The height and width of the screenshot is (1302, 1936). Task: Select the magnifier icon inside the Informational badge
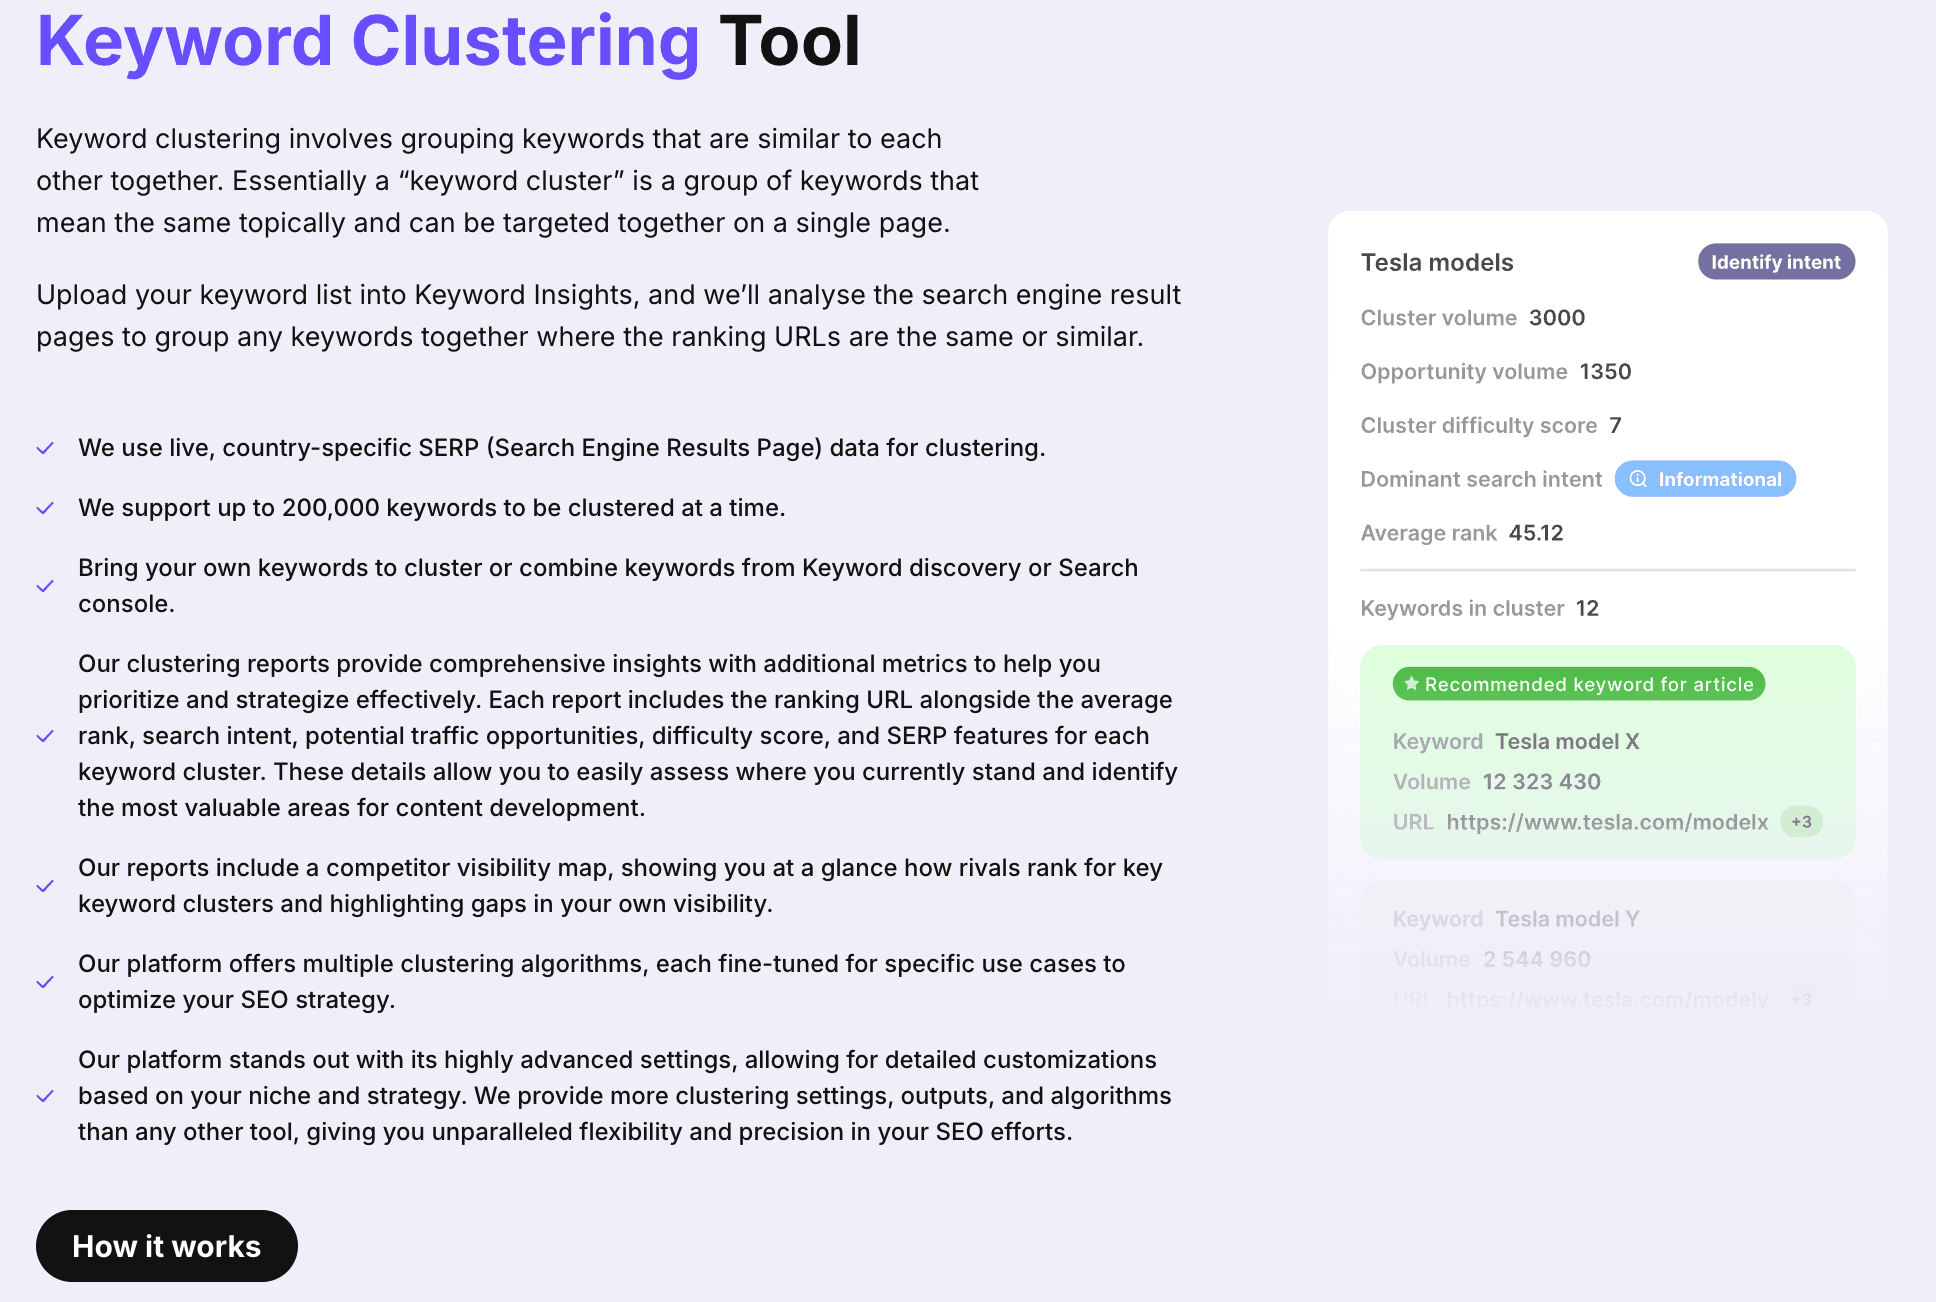pos(1637,479)
